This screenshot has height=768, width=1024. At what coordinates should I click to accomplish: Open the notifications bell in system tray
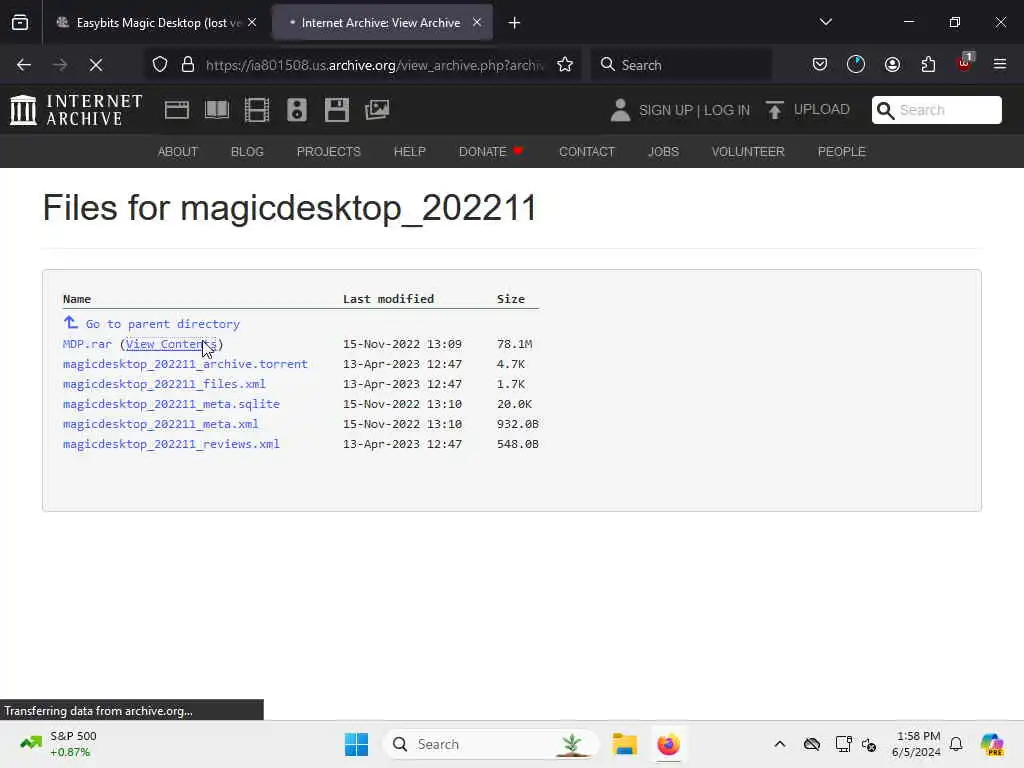[x=956, y=744]
